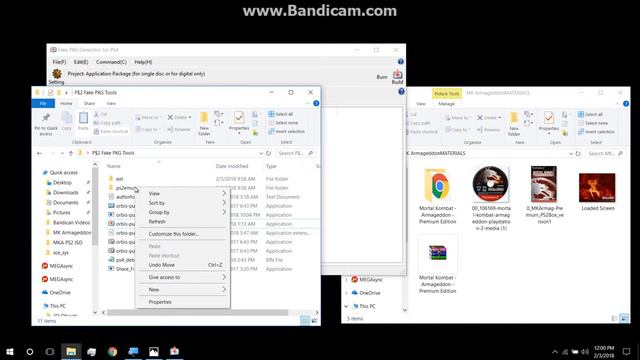Click the Properties checkmark icon in PS2 Fake PKG Tools ribbon
This screenshot has height=360, width=640.
[x=239, y=118]
